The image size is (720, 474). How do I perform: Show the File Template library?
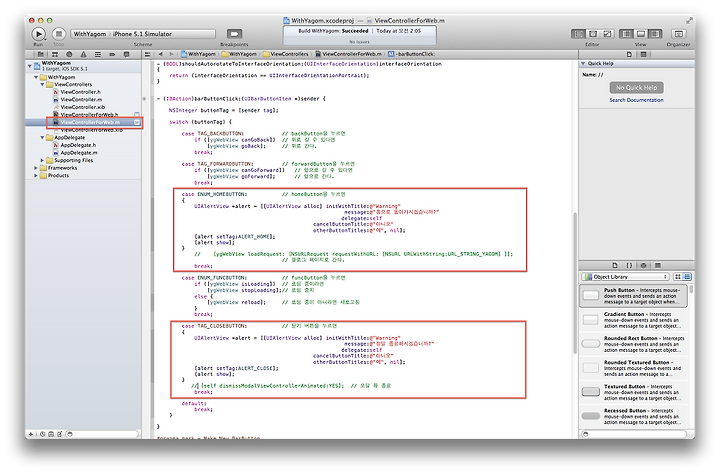(x=615, y=265)
